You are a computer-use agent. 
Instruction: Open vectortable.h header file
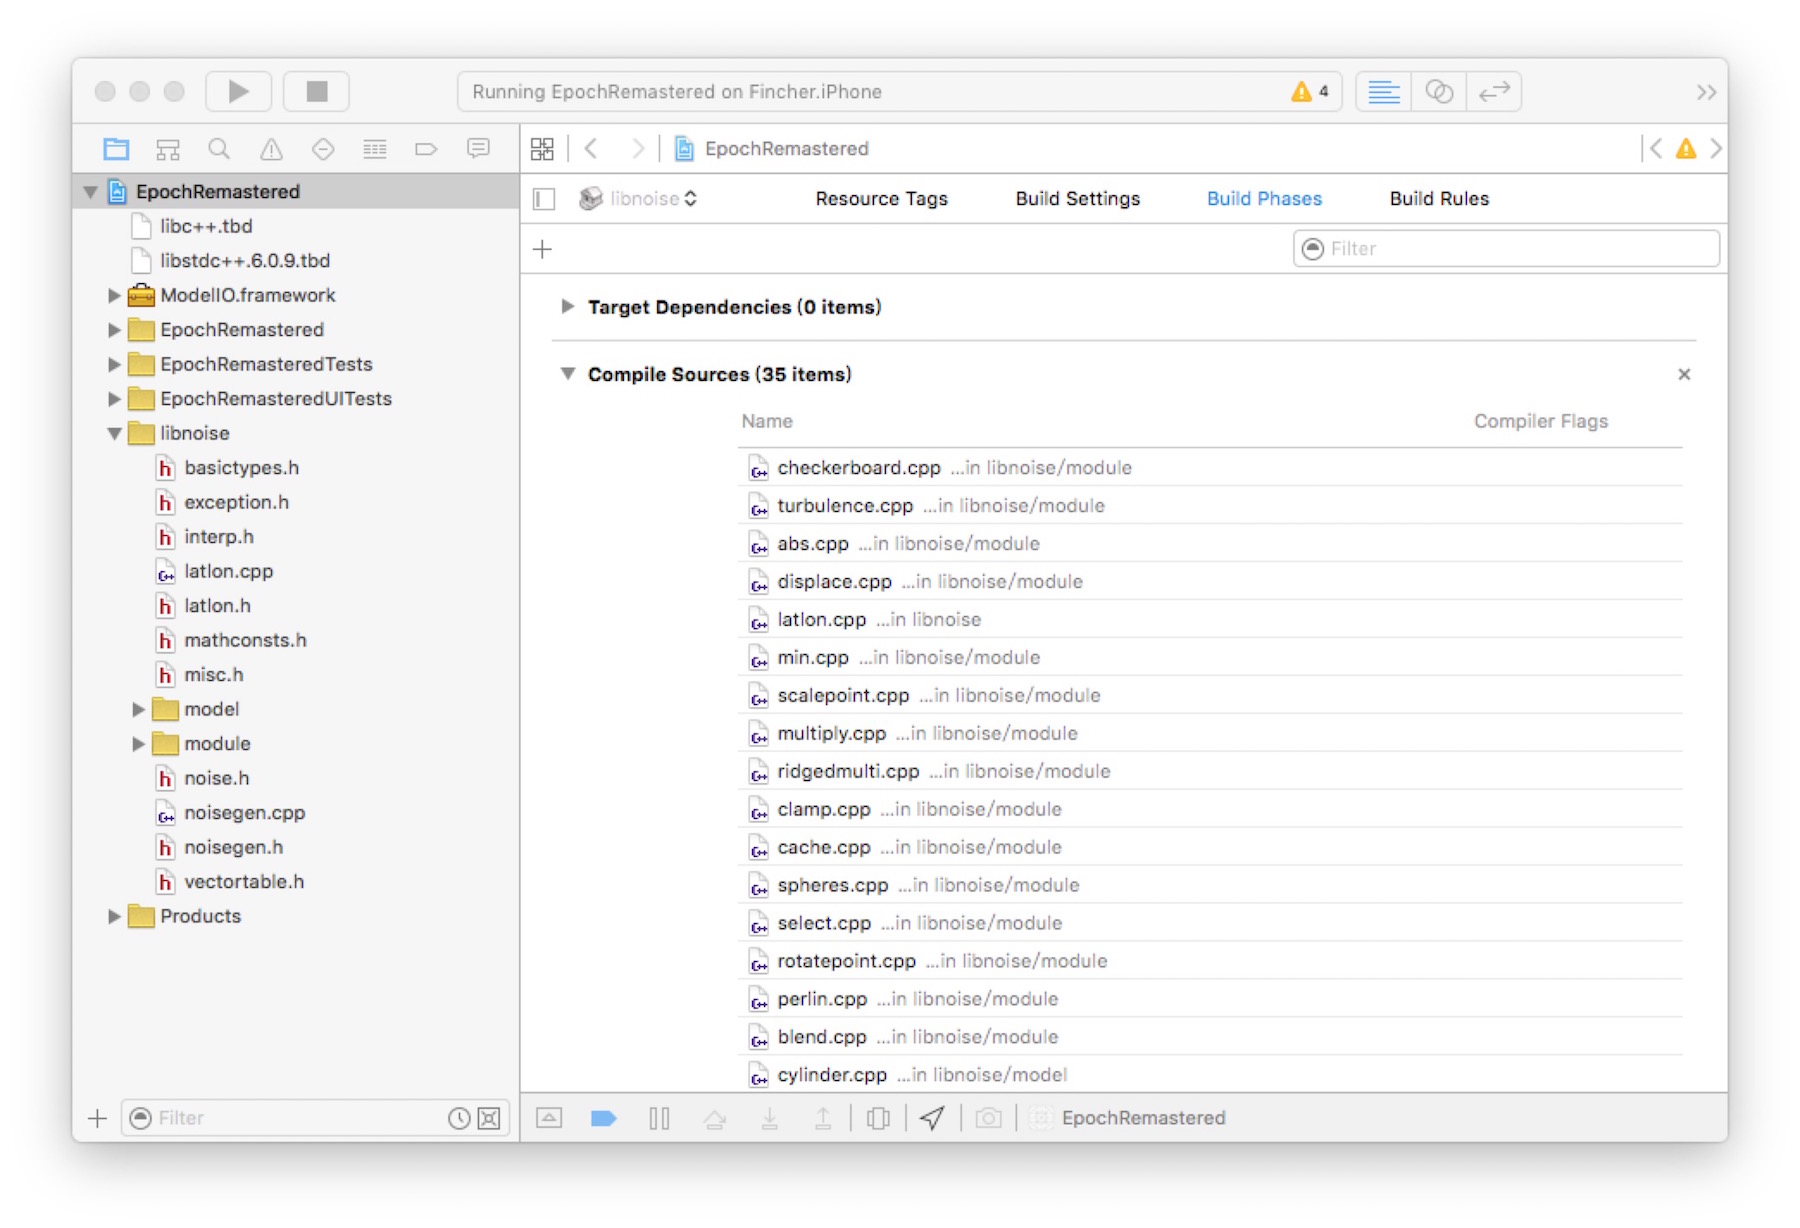[x=296, y=882]
